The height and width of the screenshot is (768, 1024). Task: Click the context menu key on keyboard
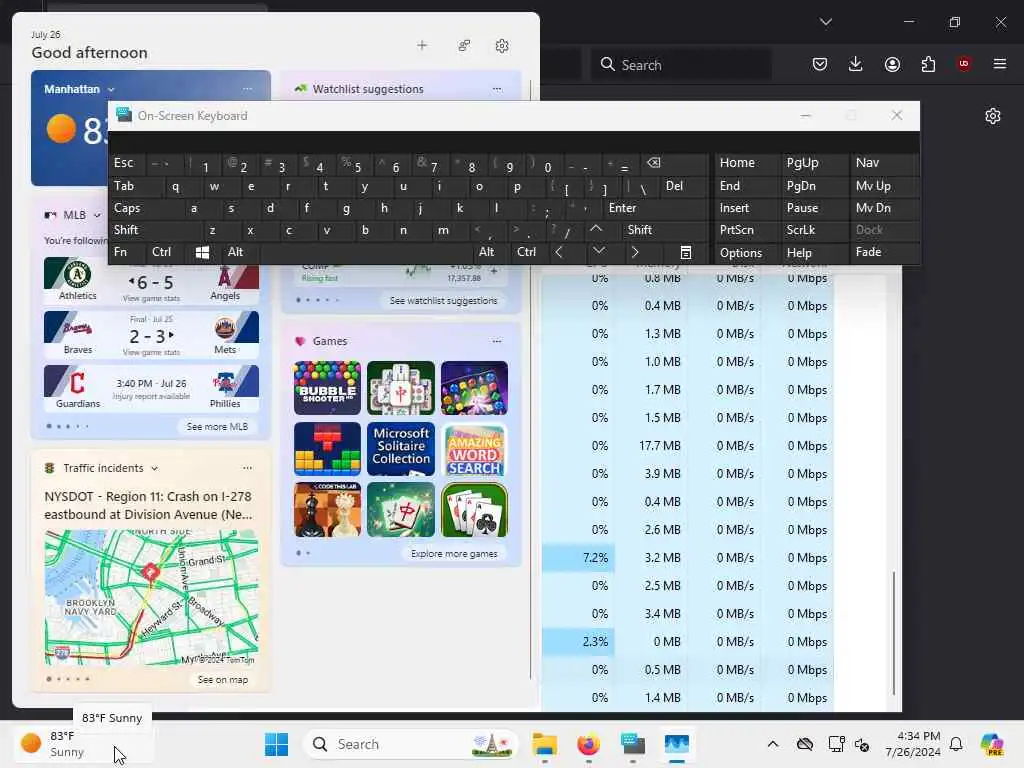[686, 252]
